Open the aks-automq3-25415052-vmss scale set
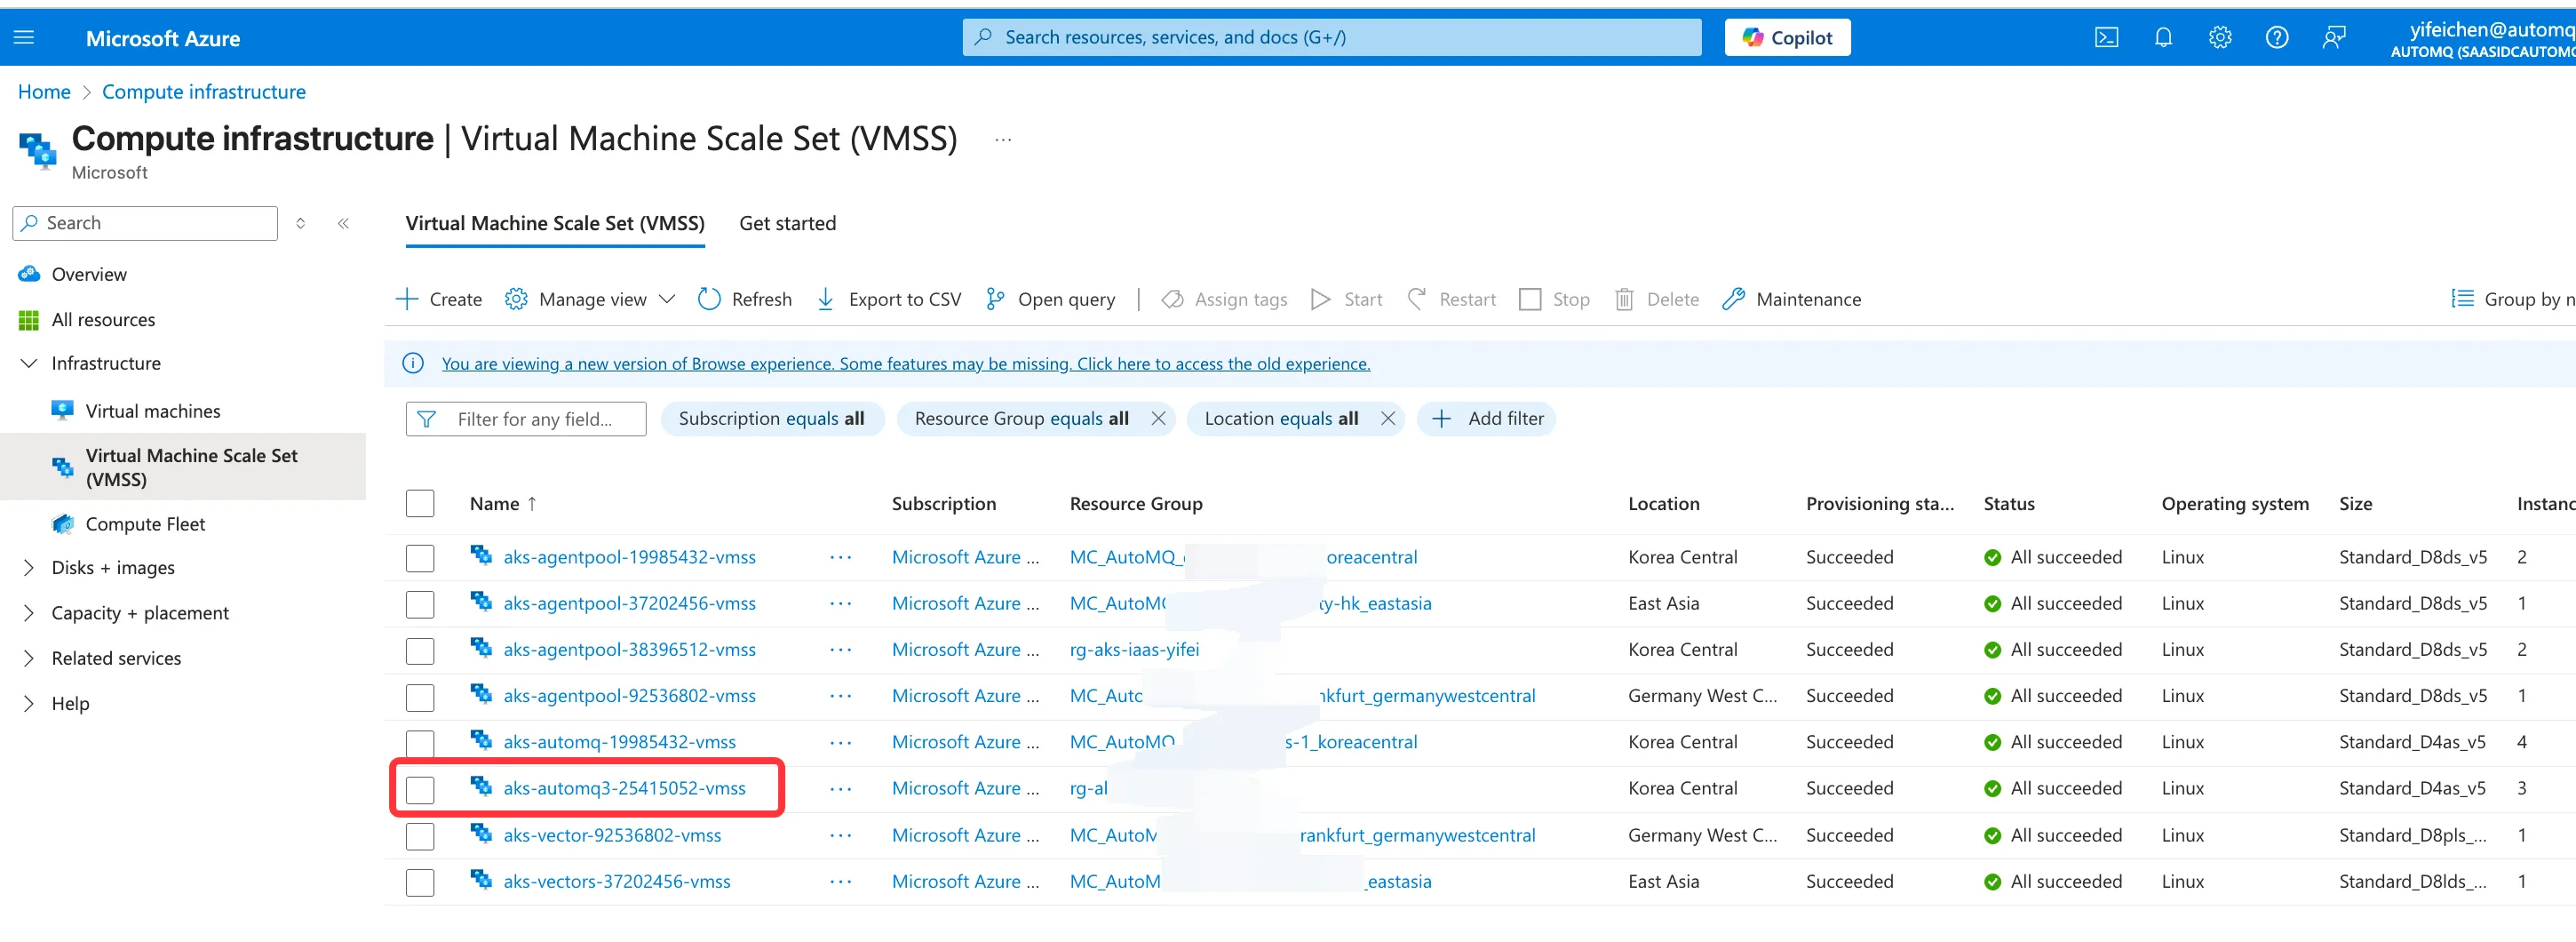Screen dimensions: 2576x942 point(624,788)
